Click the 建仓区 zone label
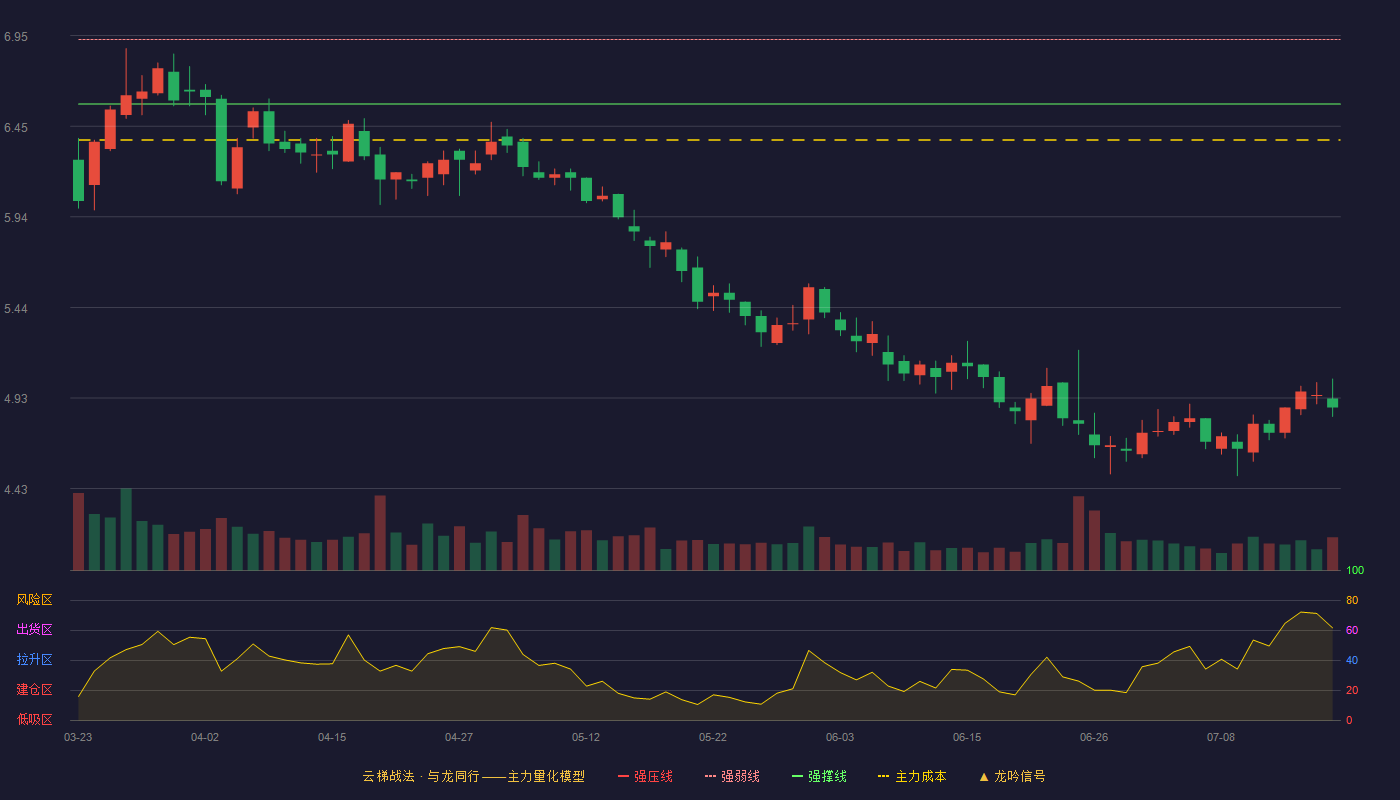The image size is (1400, 800). 34,690
